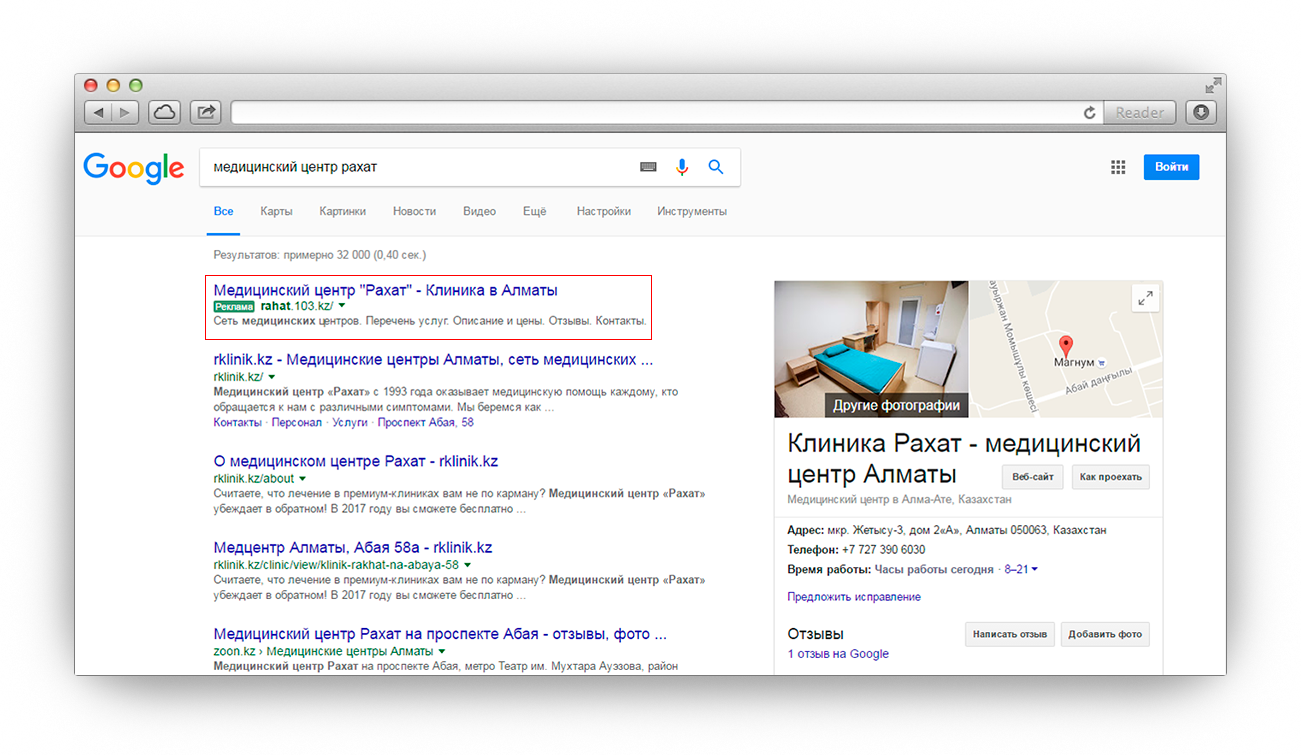The height and width of the screenshot is (755, 1301).
Task: Click the Добавить фото button
Action: pos(1105,634)
